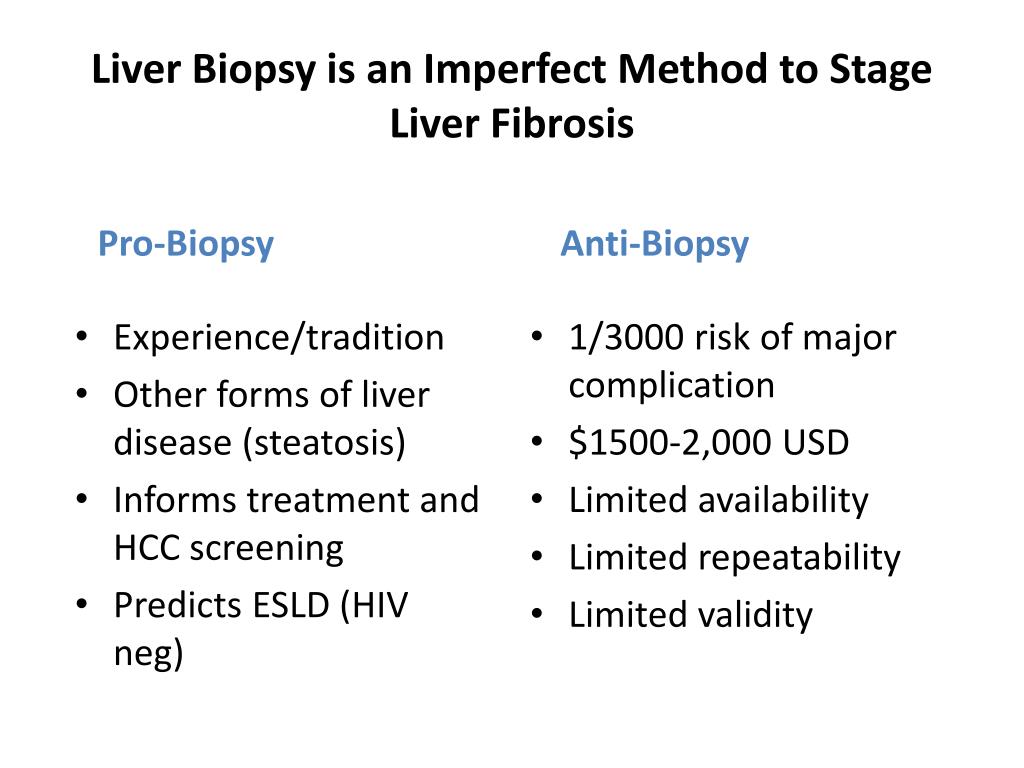
Task: Click the bullet dot beside Experience/tradition
Action: click(82, 337)
